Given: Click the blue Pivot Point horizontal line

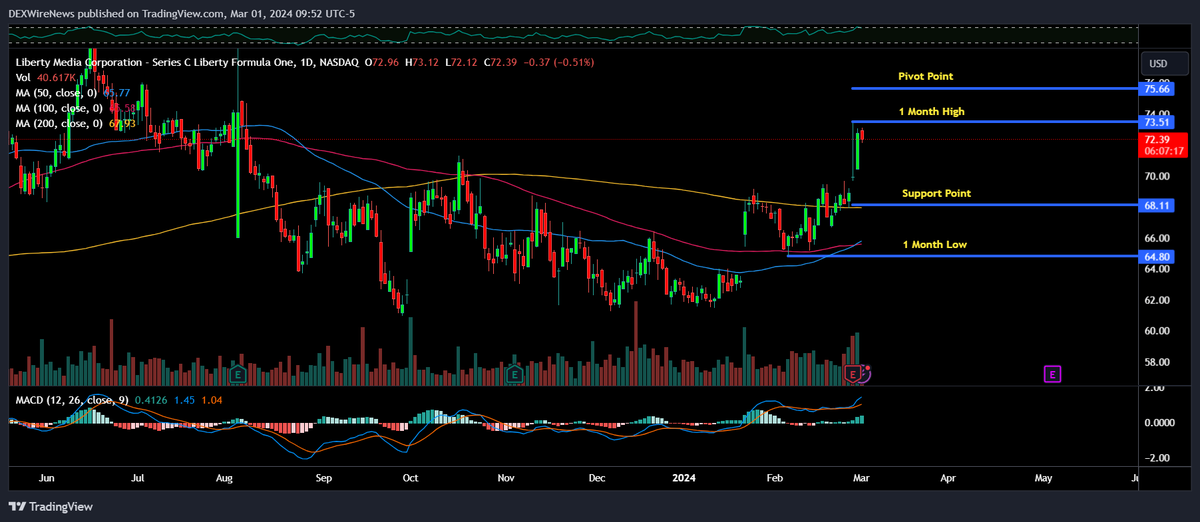Looking at the screenshot, I should pyautogui.click(x=994, y=89).
